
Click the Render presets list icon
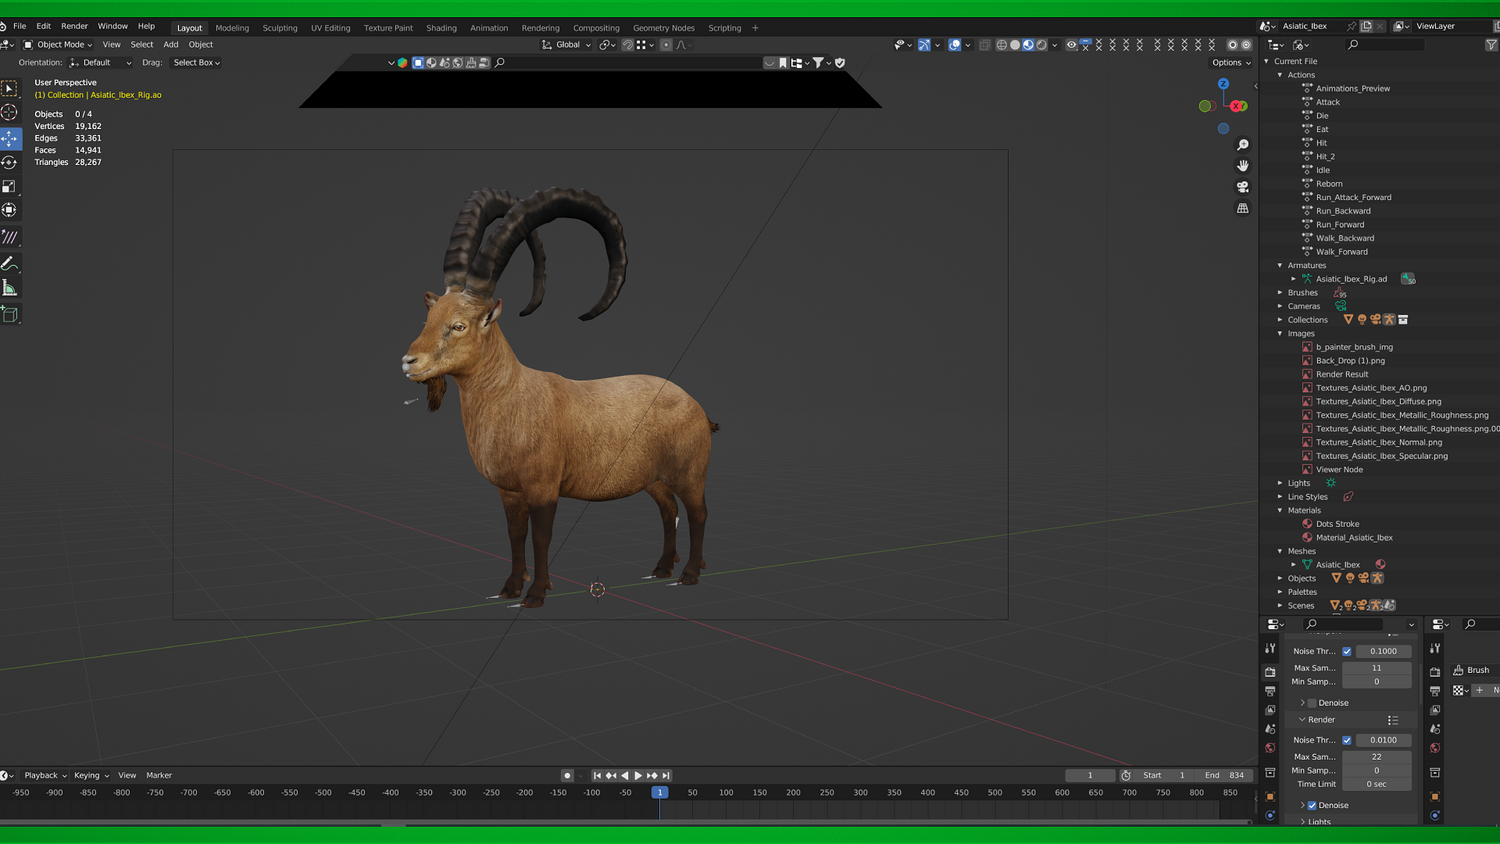tap(1393, 720)
